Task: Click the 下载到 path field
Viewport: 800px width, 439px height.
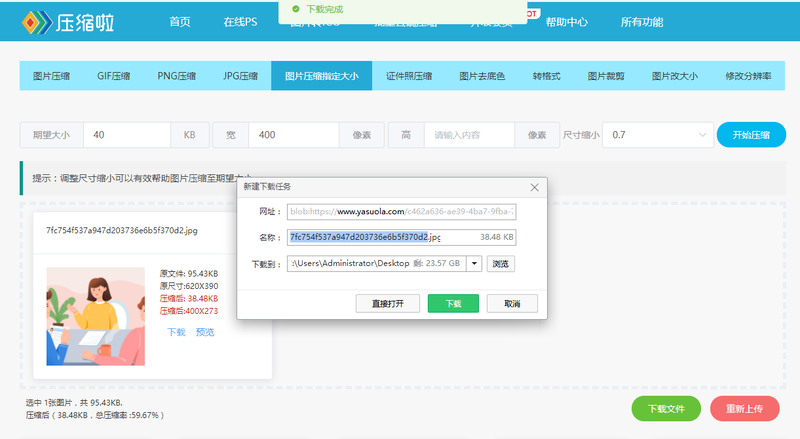Action: [377, 263]
